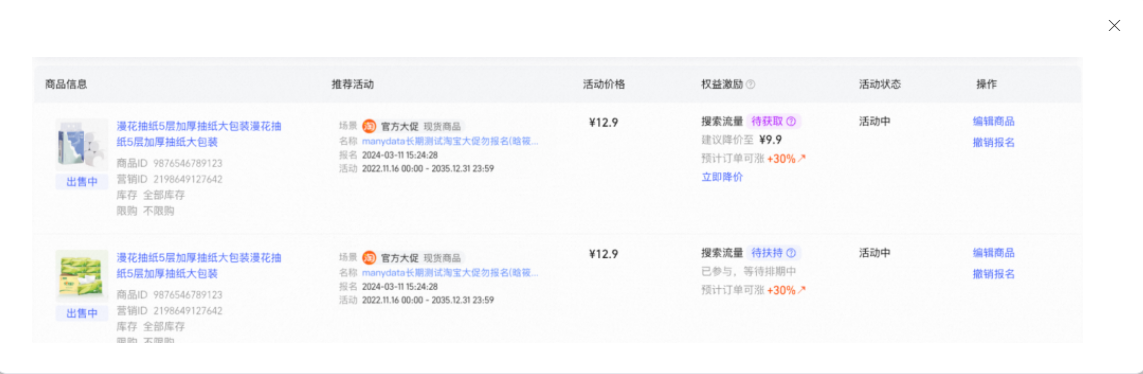Select signup time 2024-03-11 15:24:28 in 待获取 row

pyautogui.click(x=399, y=155)
